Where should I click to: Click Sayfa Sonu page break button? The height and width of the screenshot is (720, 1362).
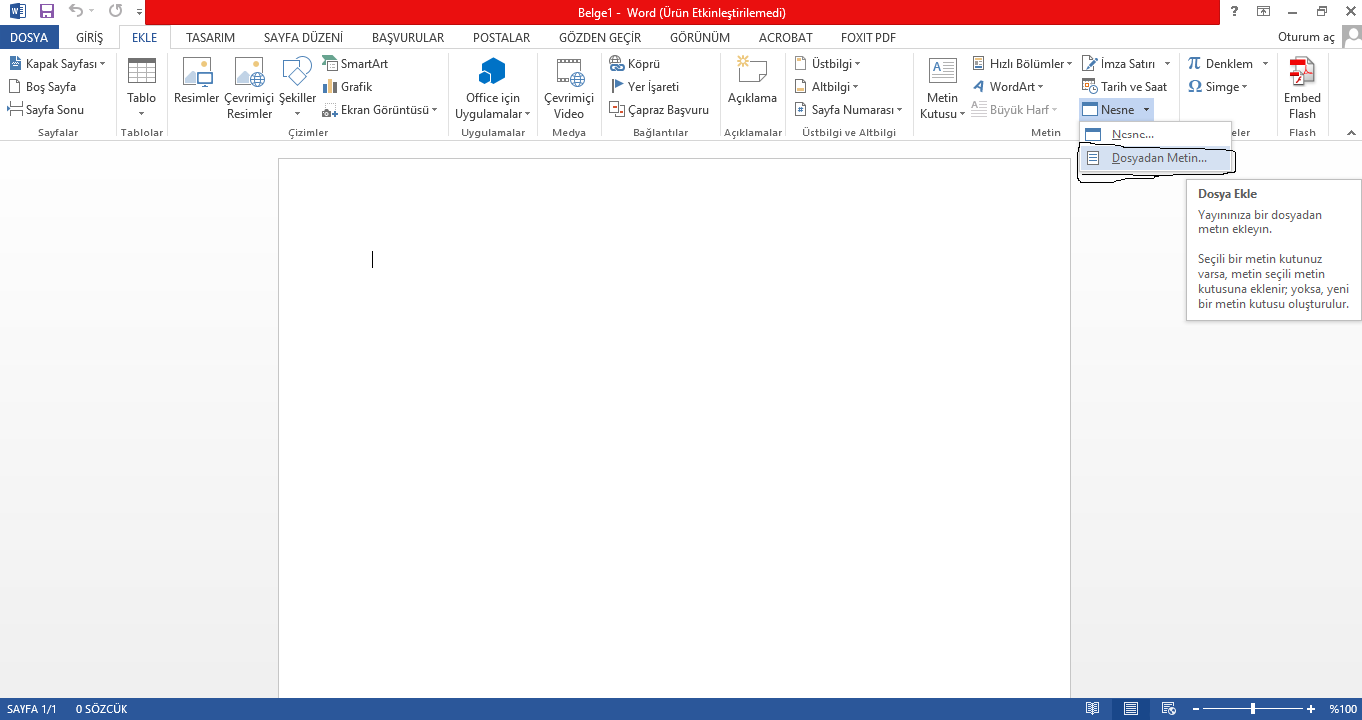(46, 110)
